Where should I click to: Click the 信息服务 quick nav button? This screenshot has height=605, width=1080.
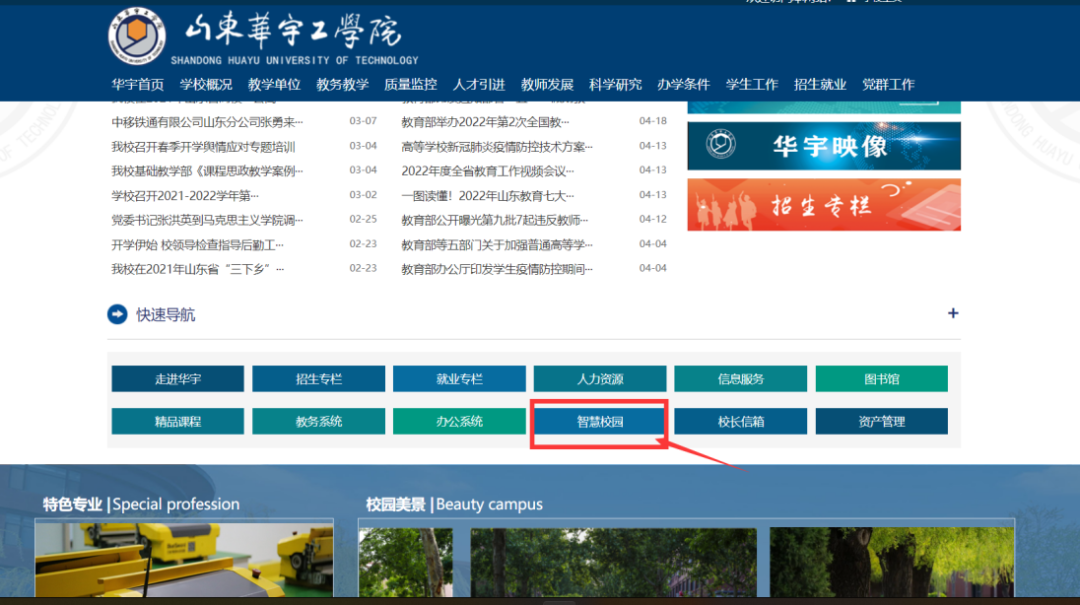point(740,379)
